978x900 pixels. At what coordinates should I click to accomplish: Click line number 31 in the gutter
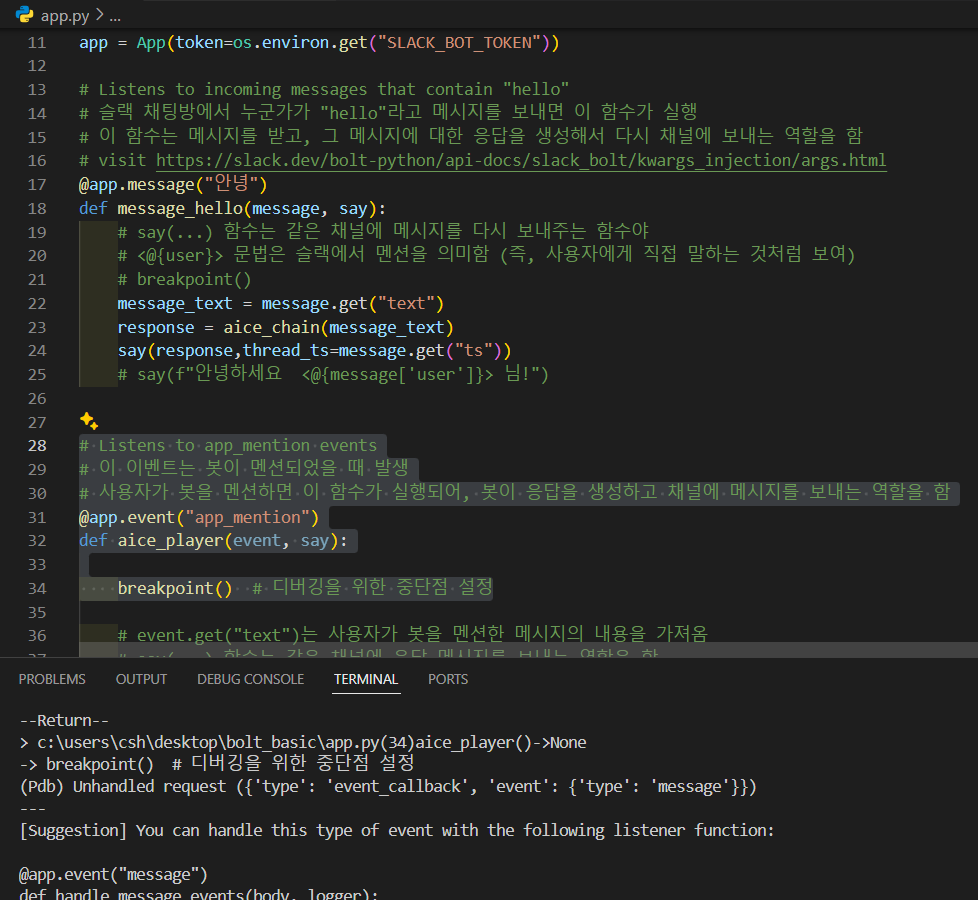point(37,518)
